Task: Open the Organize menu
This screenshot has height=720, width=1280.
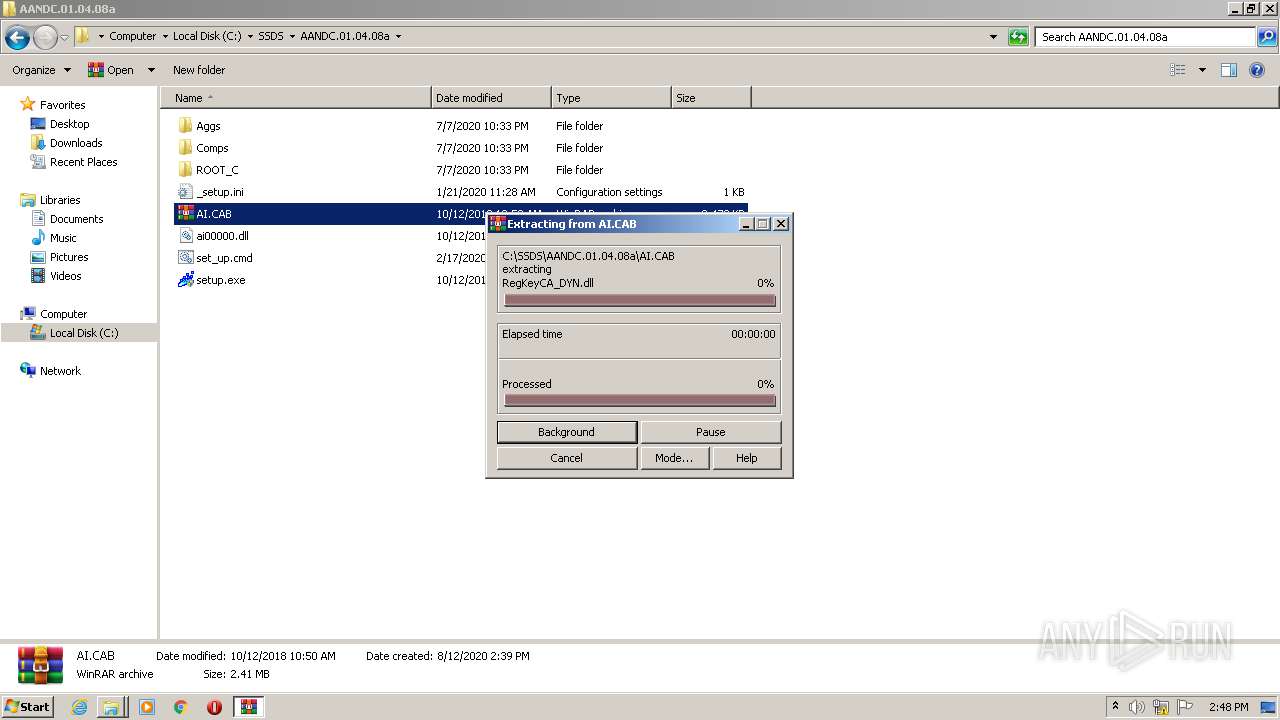Action: pyautogui.click(x=41, y=70)
